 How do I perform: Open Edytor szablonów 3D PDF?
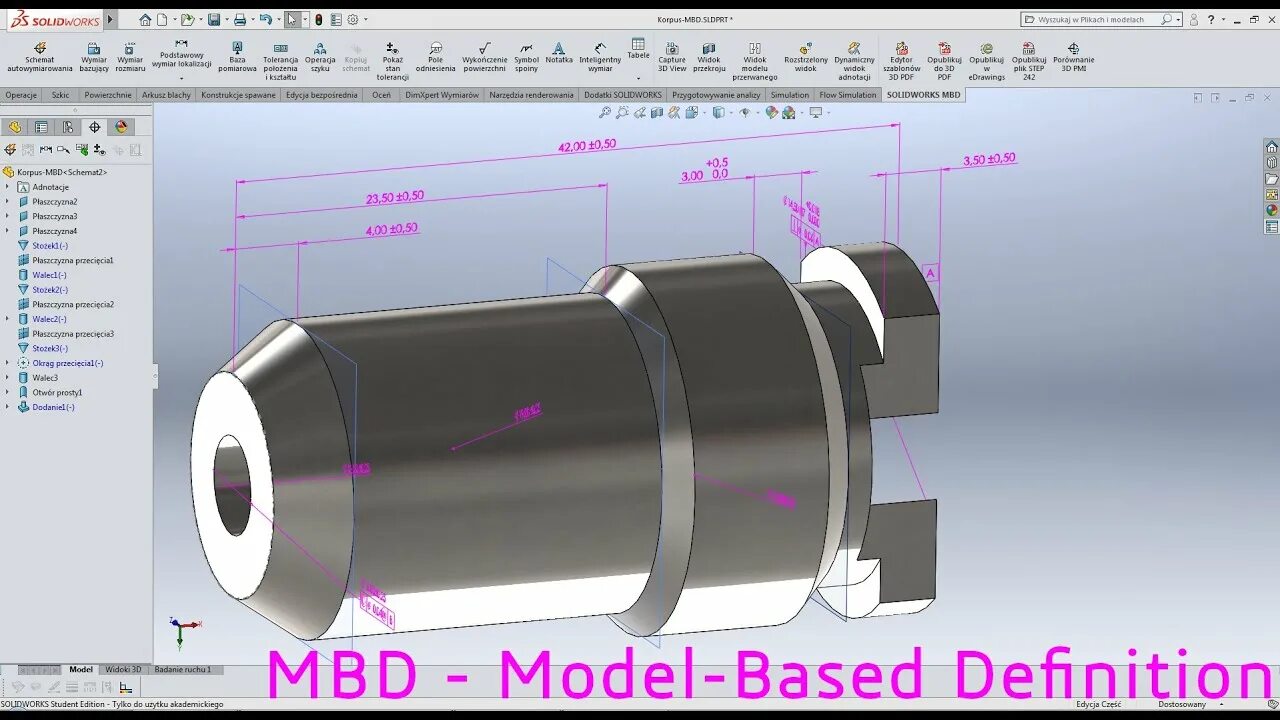coord(902,61)
